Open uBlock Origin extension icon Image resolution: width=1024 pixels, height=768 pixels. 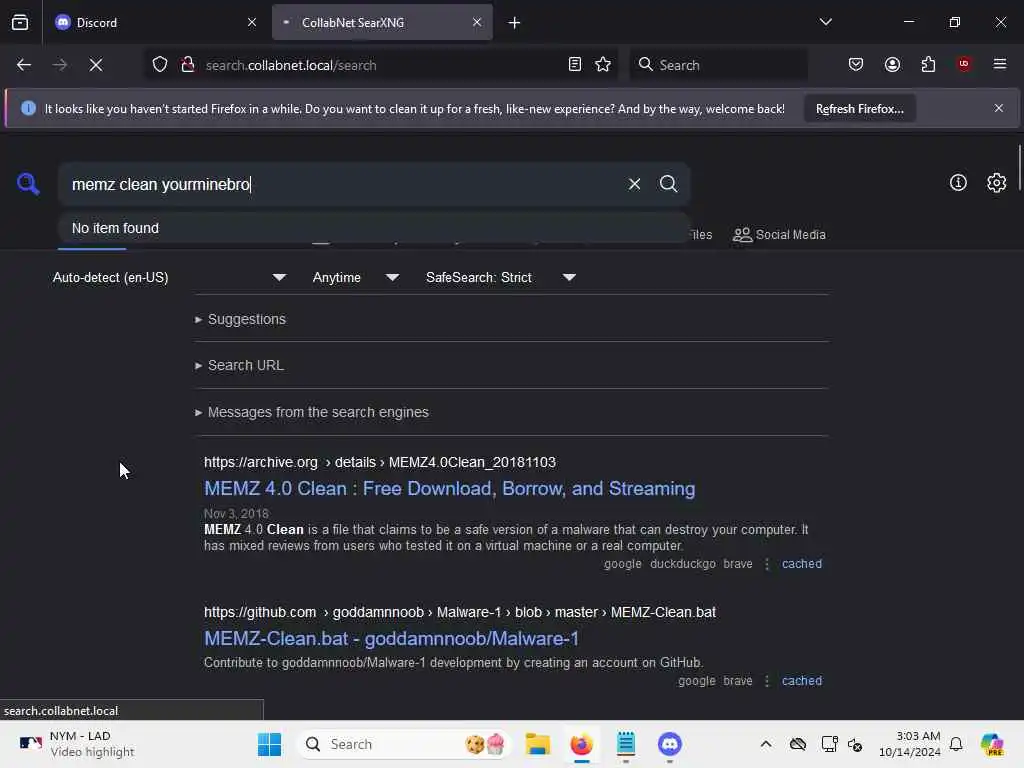[x=964, y=64]
